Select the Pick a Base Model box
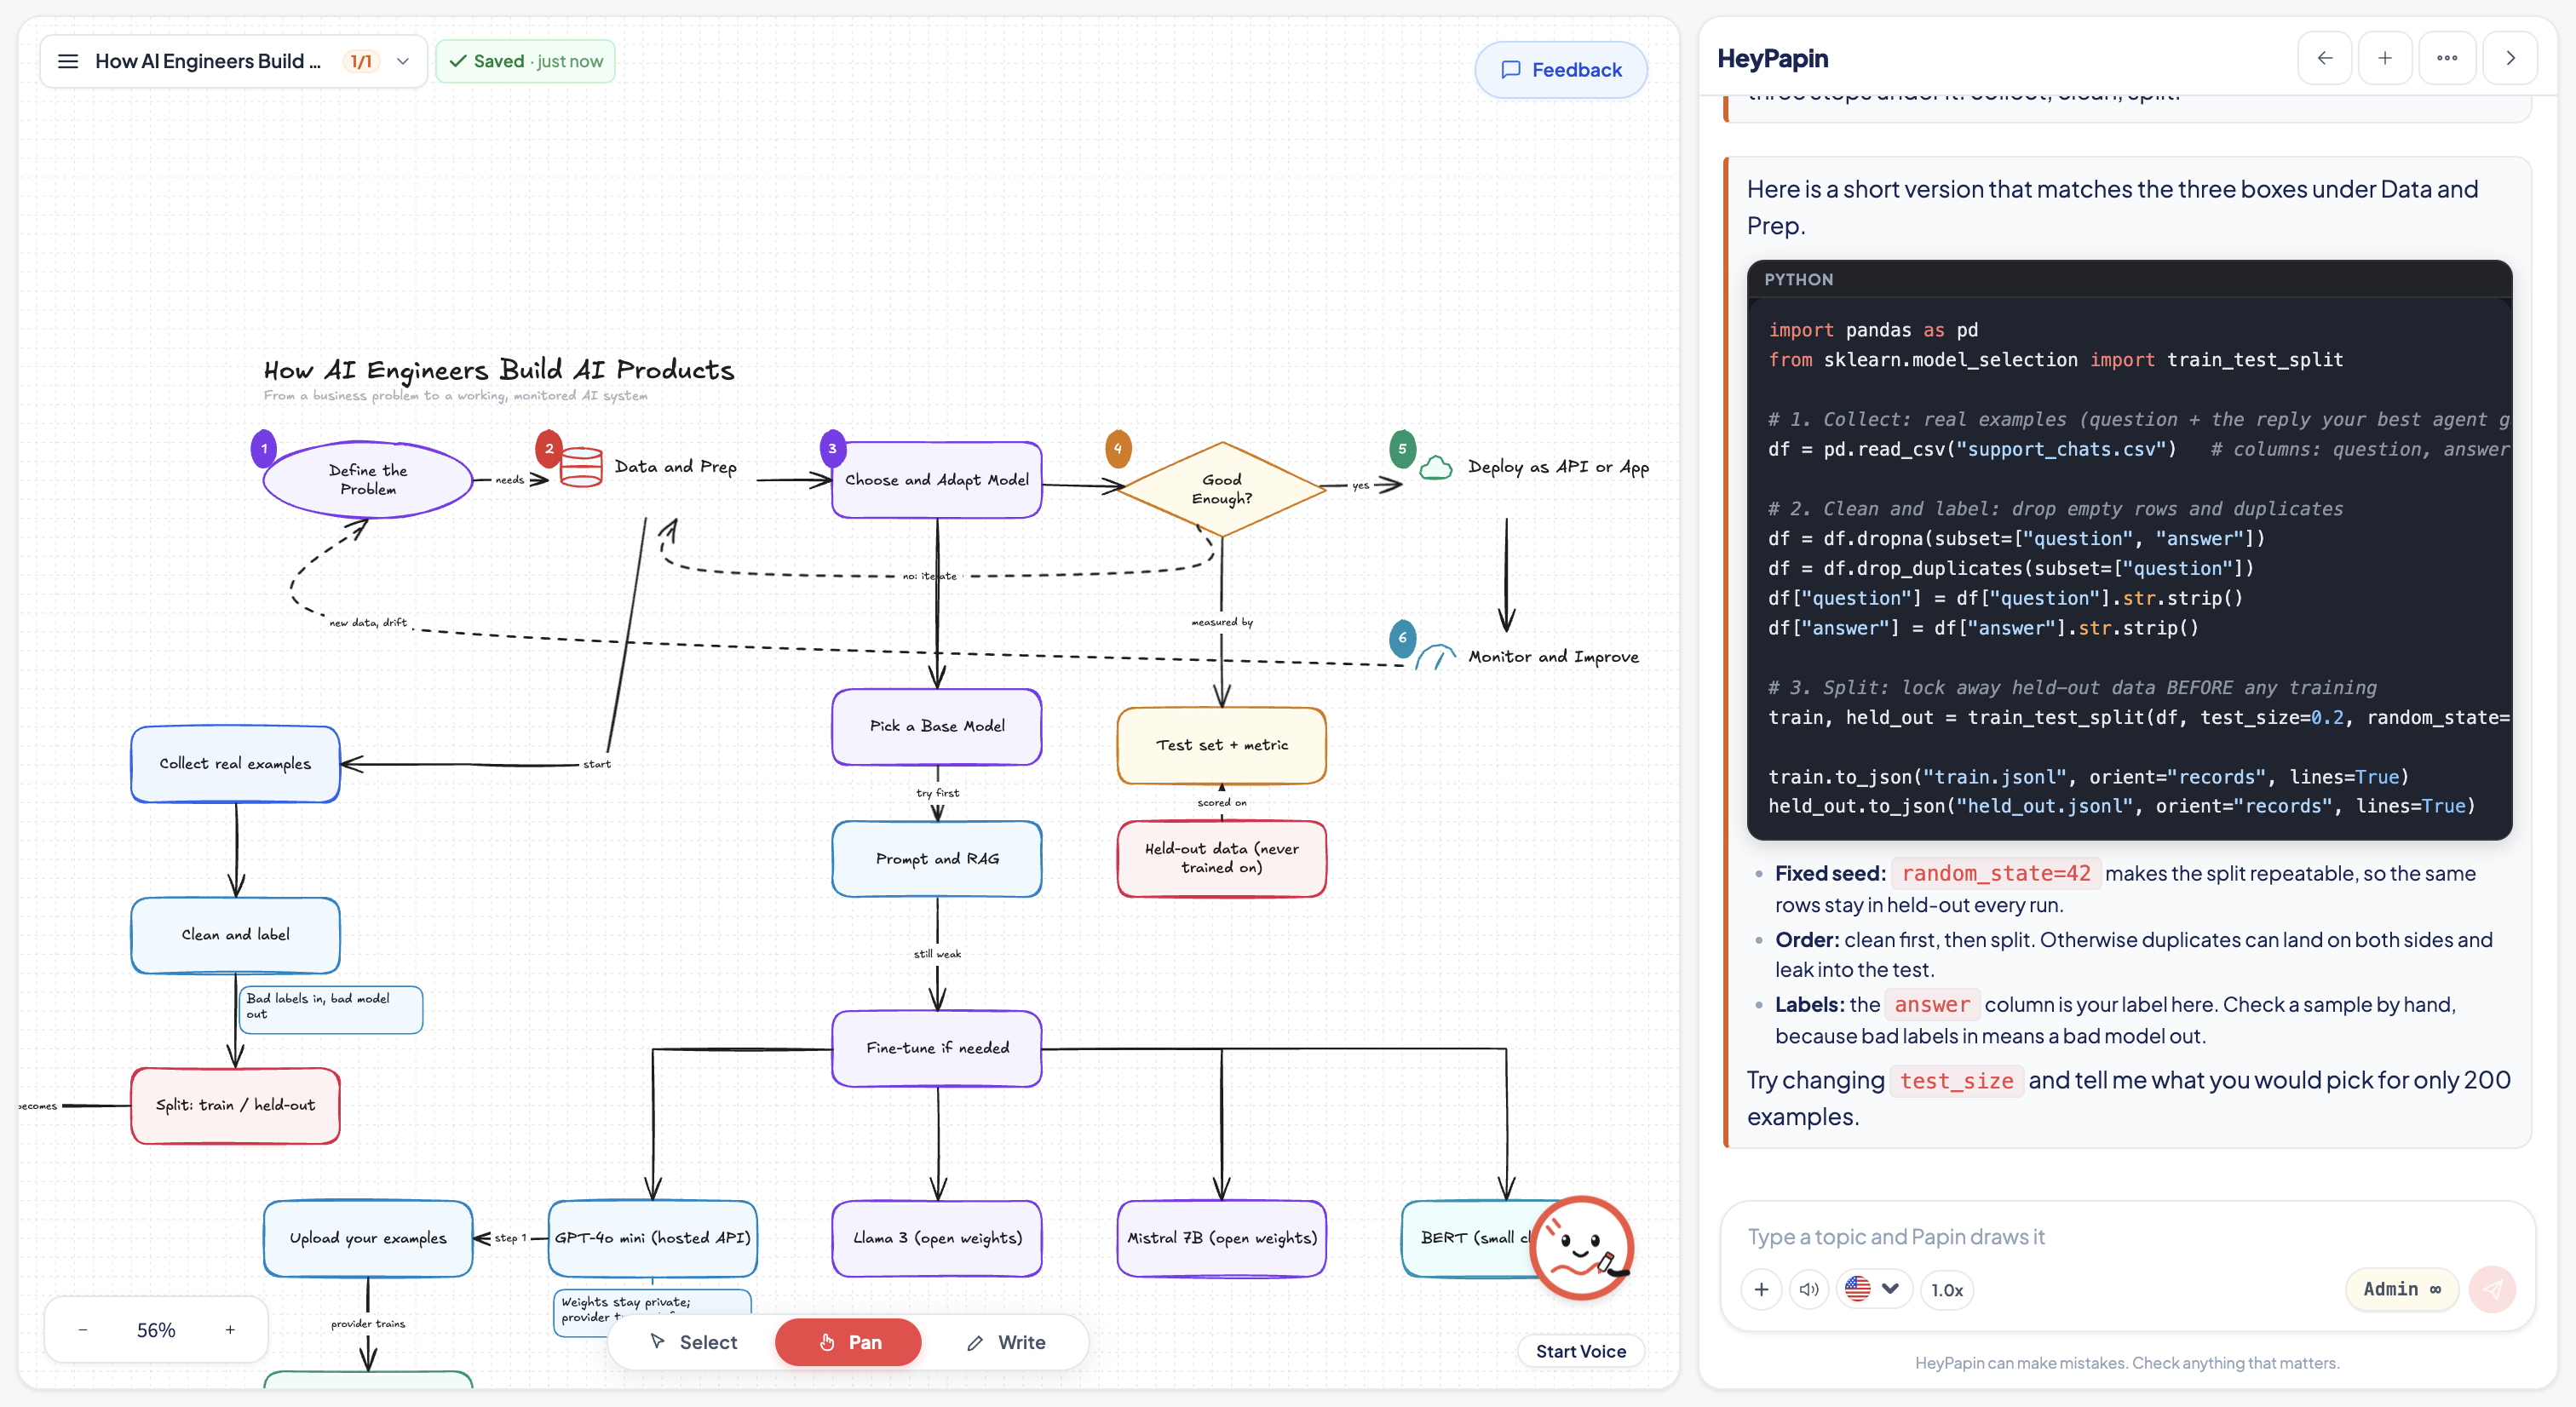Viewport: 2576px width, 1407px height. click(937, 726)
